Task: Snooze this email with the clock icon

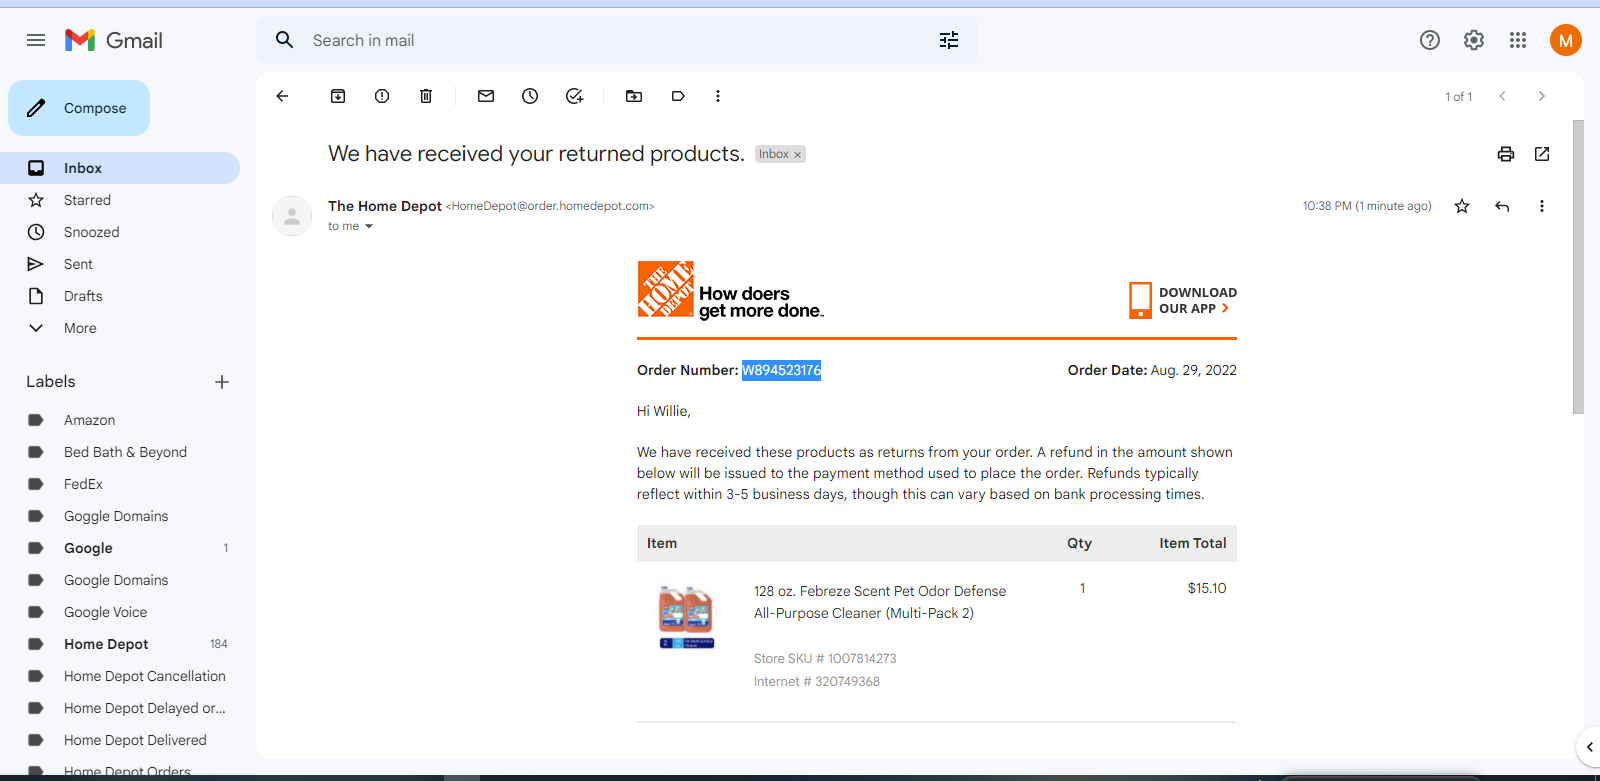Action: 530,96
